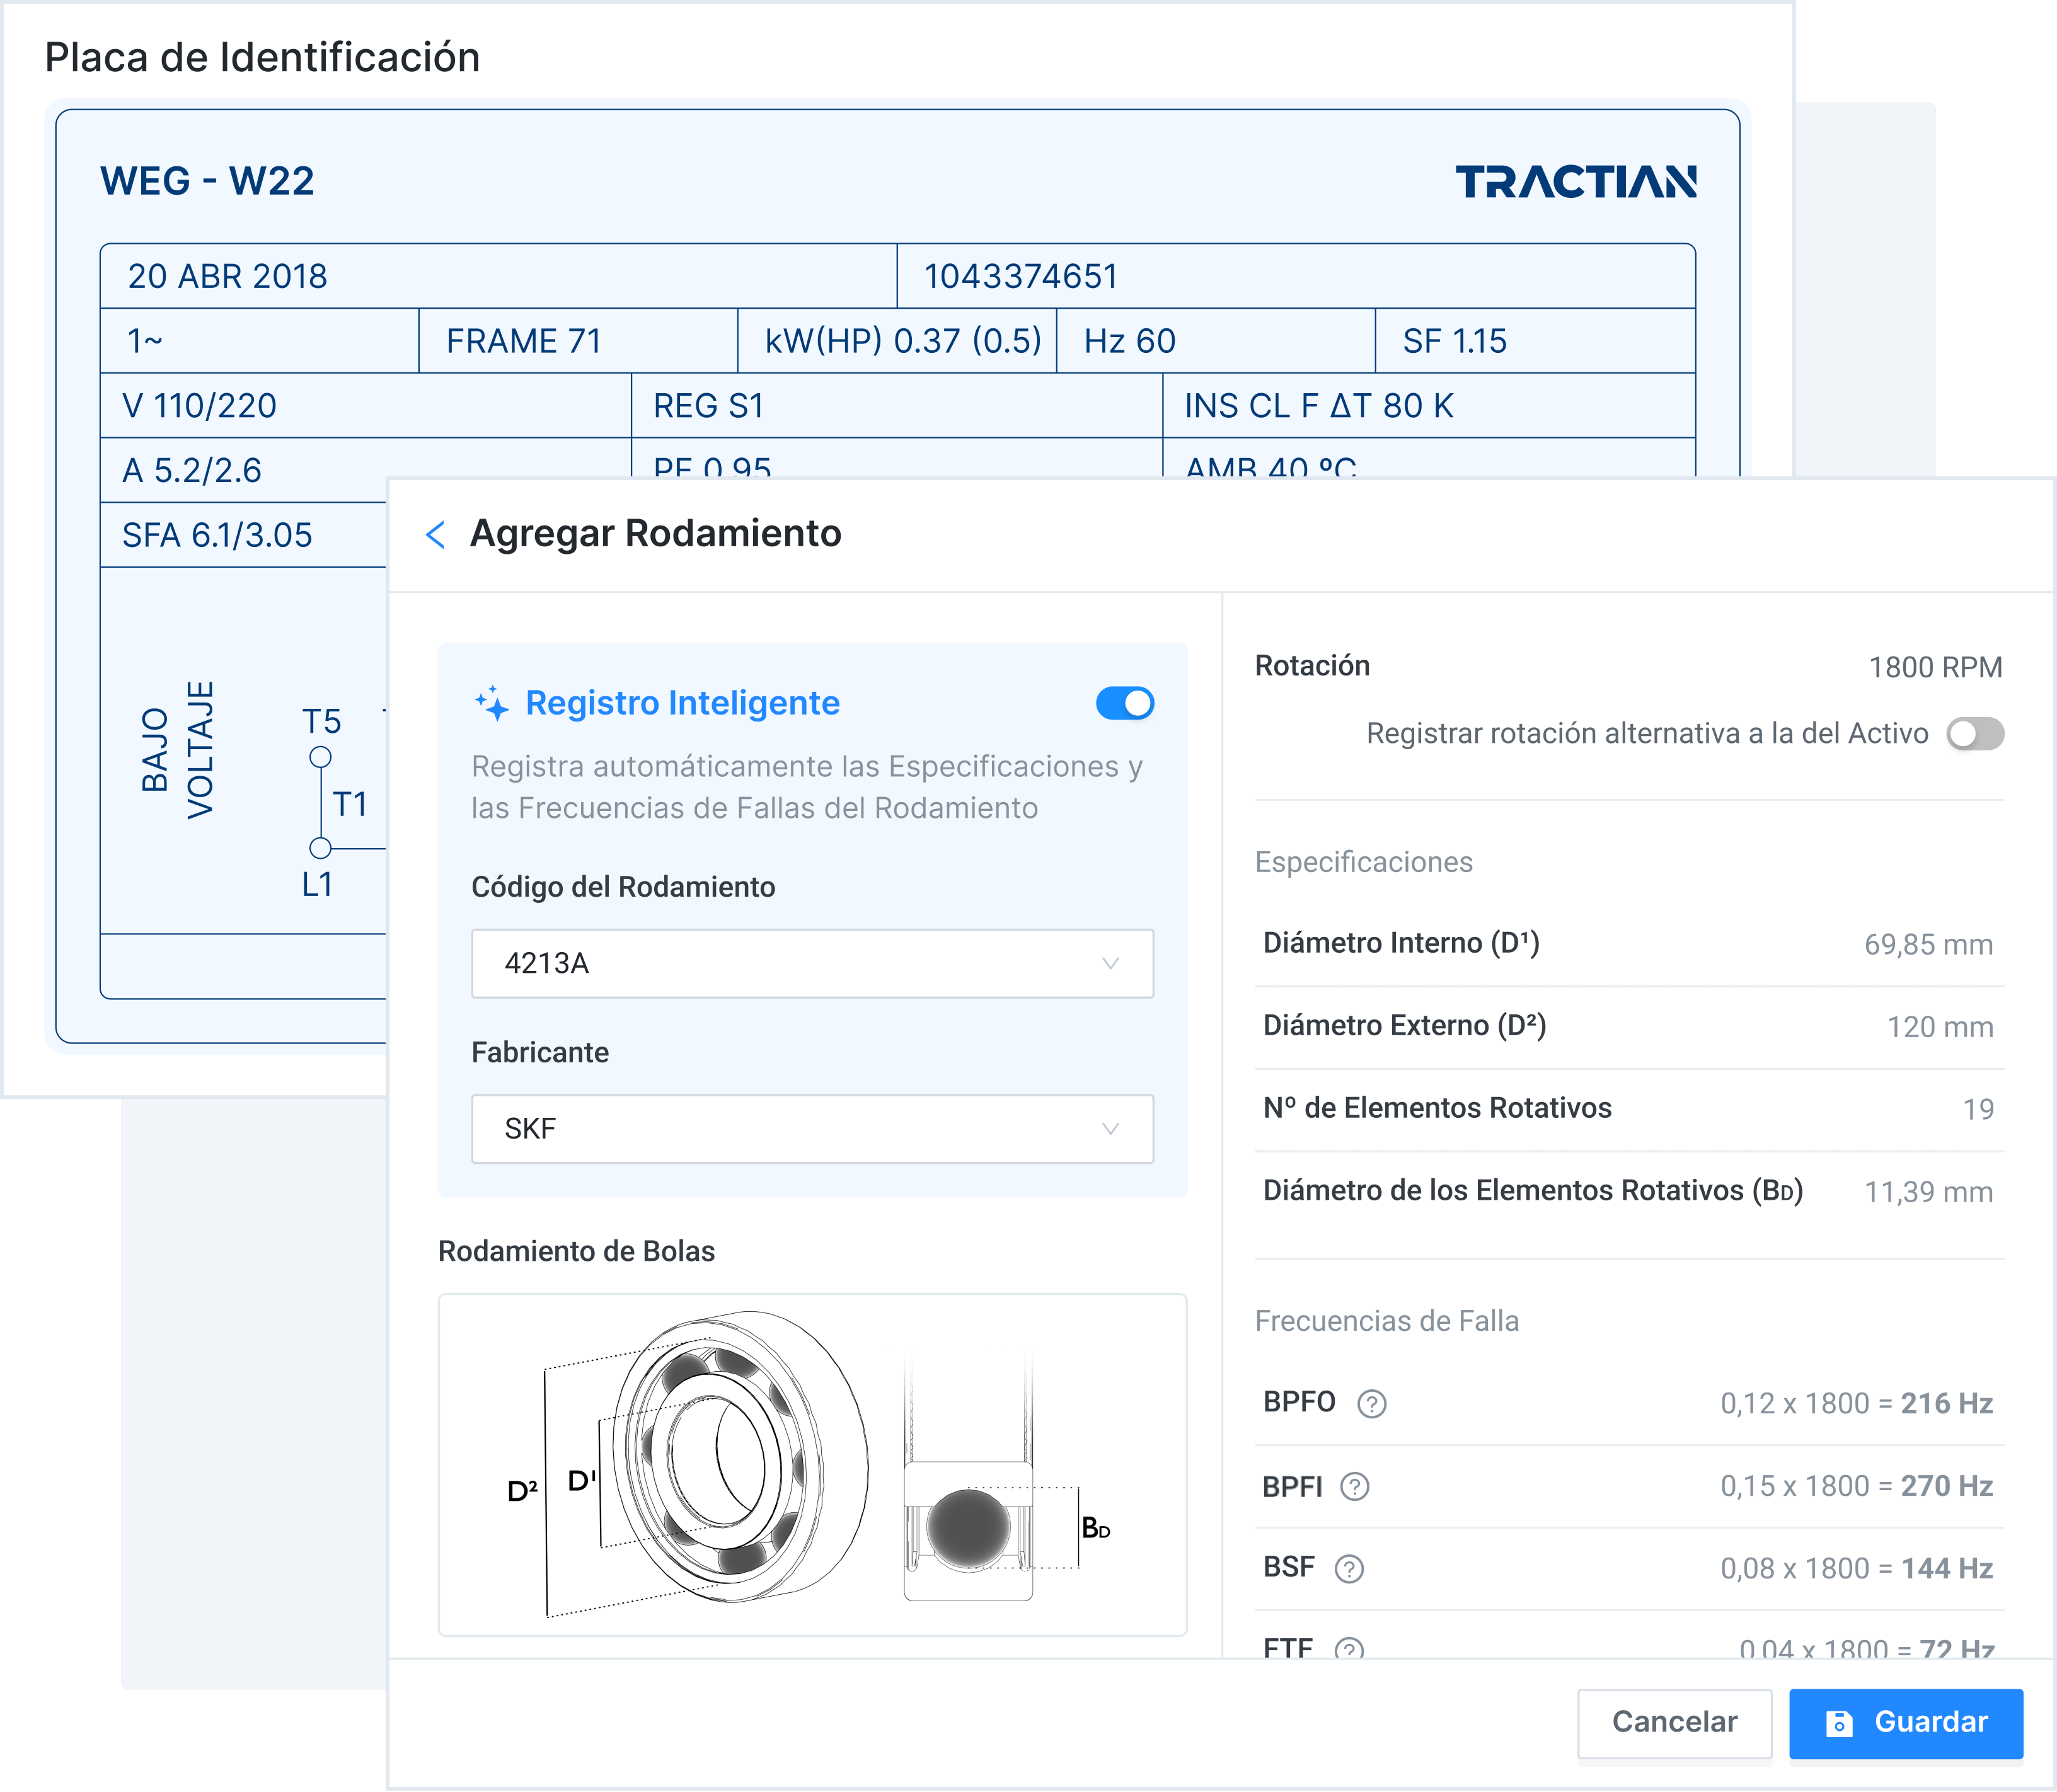The width and height of the screenshot is (2057, 1792).
Task: Click the Registro Inteligente heading text
Action: click(x=682, y=703)
